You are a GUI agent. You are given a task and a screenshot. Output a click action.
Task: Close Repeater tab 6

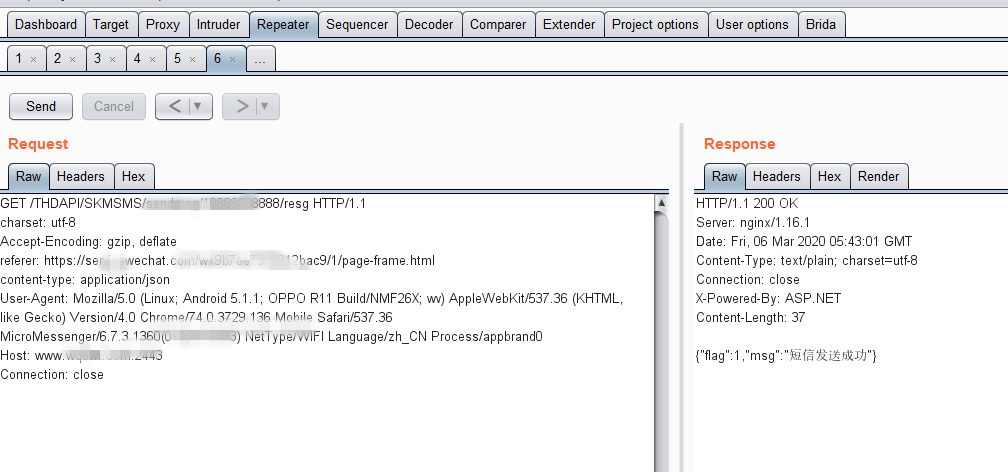[233, 60]
